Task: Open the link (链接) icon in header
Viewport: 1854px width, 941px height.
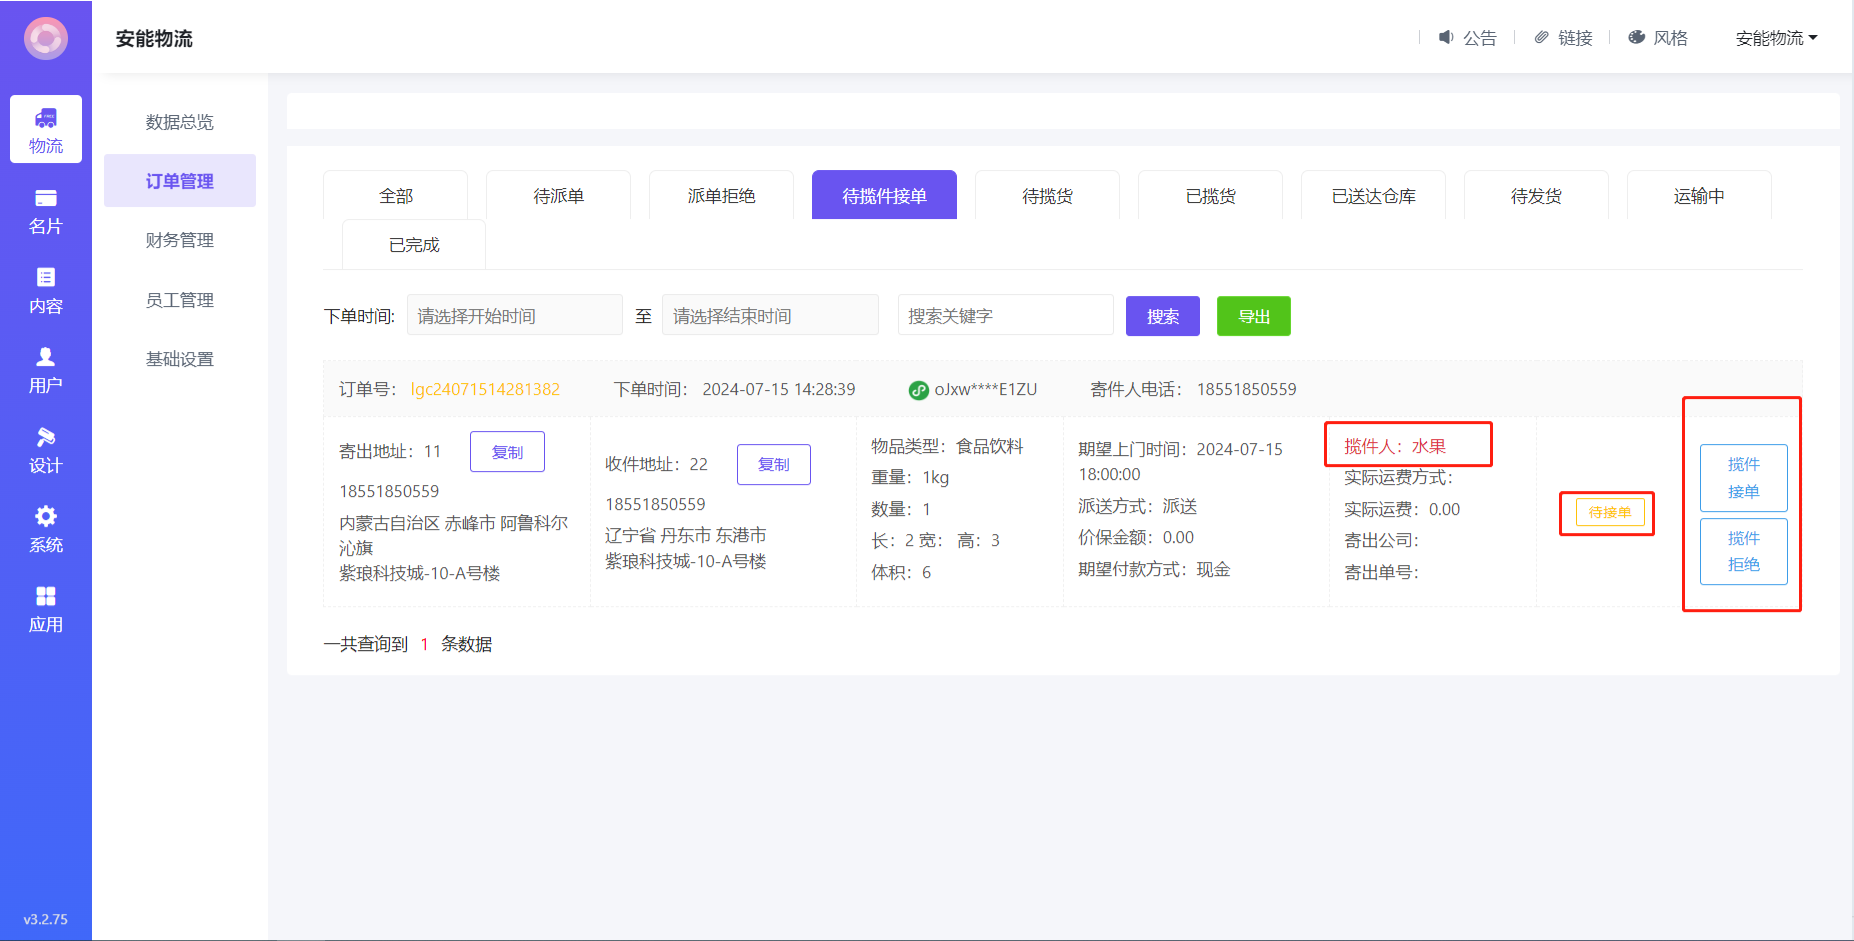Action: [1542, 37]
